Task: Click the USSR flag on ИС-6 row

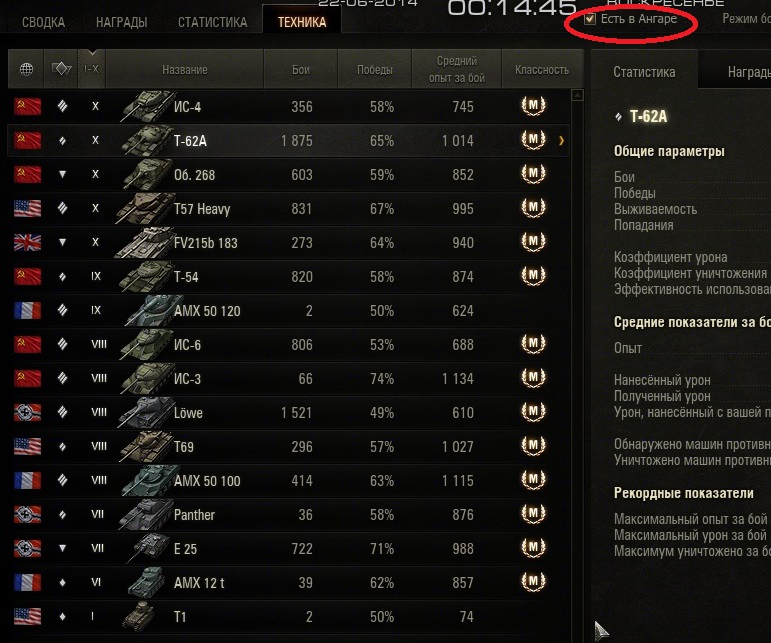Action: (28, 344)
